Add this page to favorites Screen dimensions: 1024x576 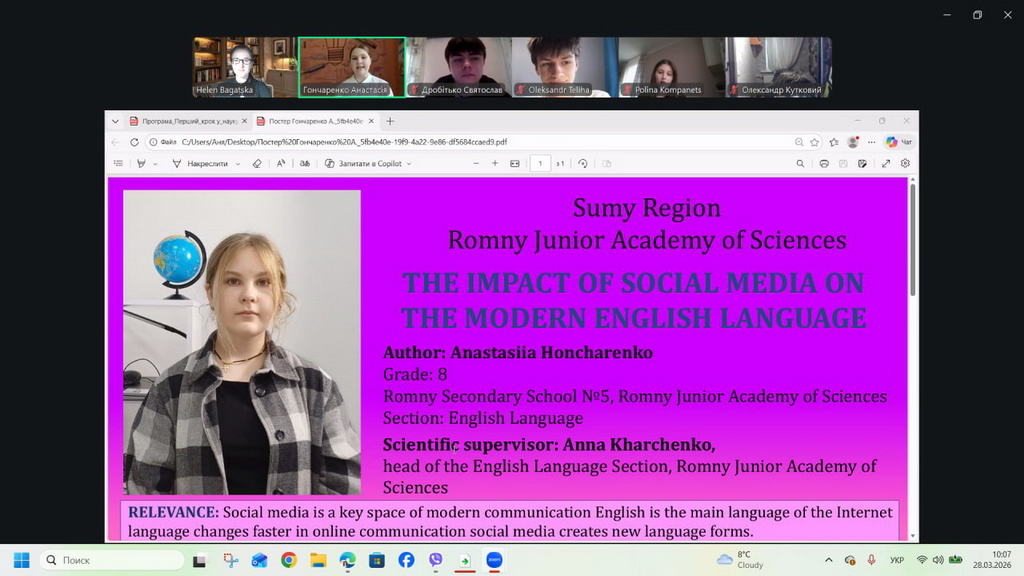816,142
